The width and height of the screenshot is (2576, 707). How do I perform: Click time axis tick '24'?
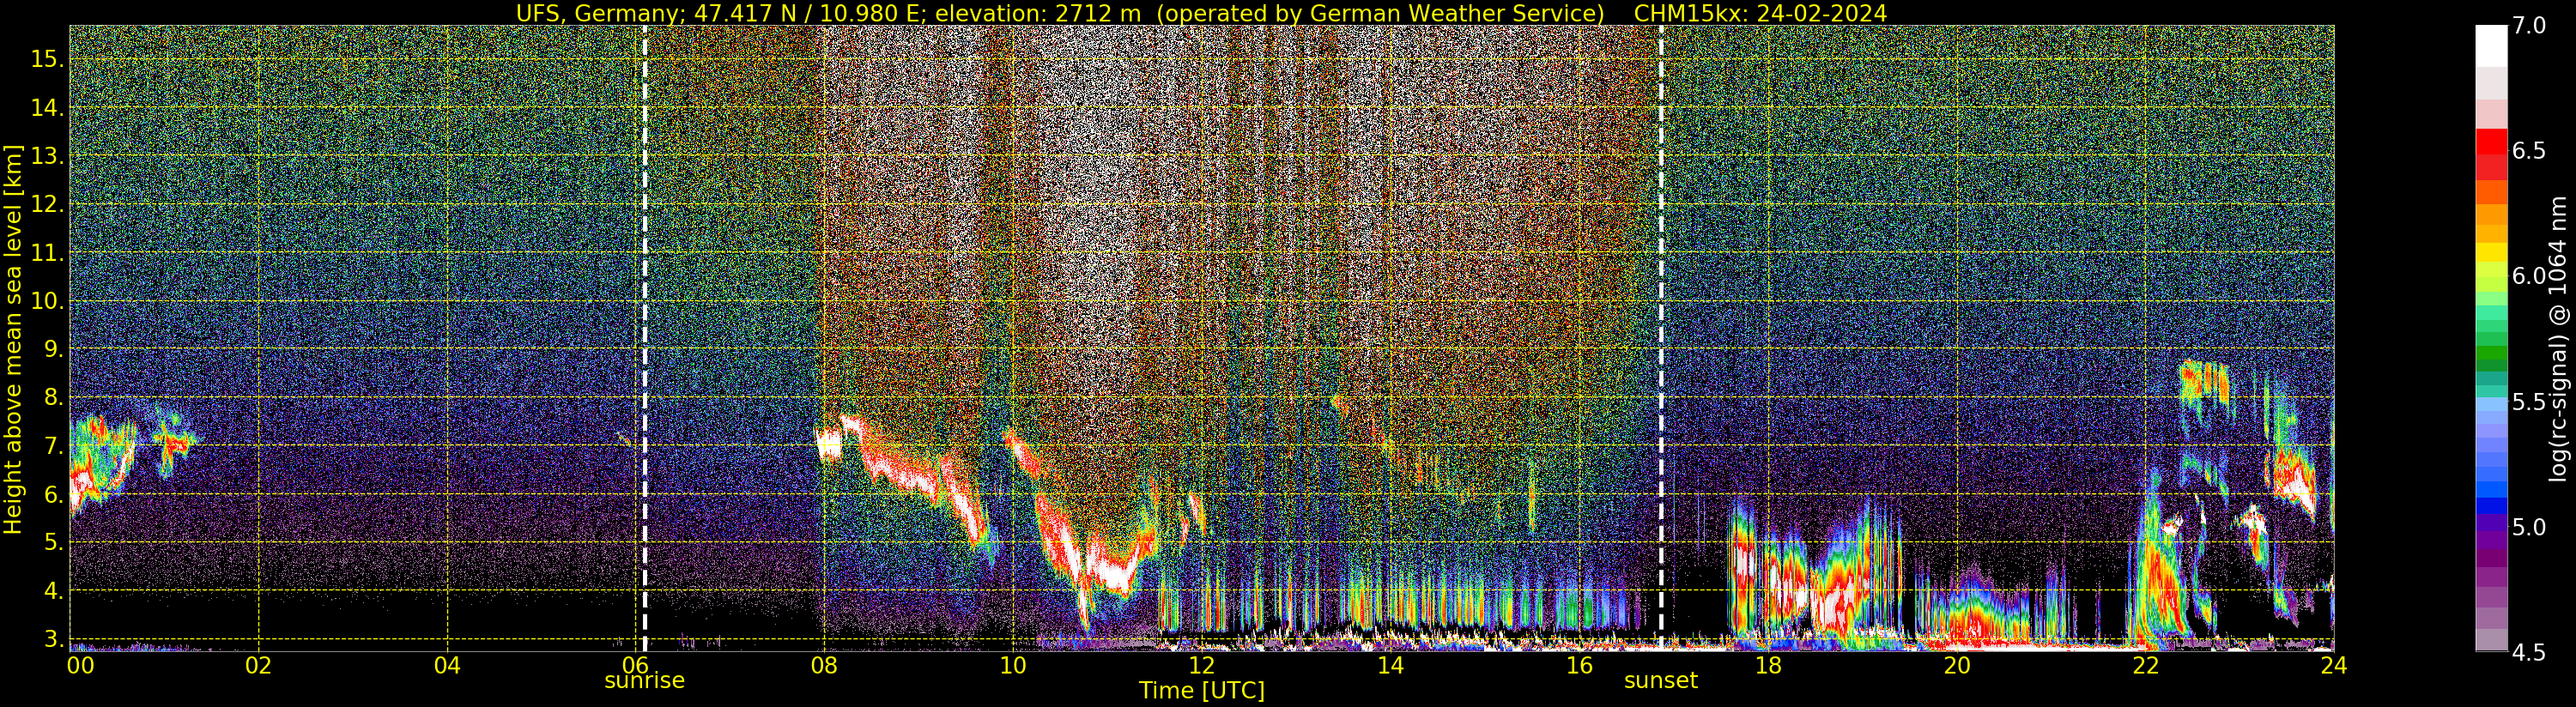coord(2333,665)
